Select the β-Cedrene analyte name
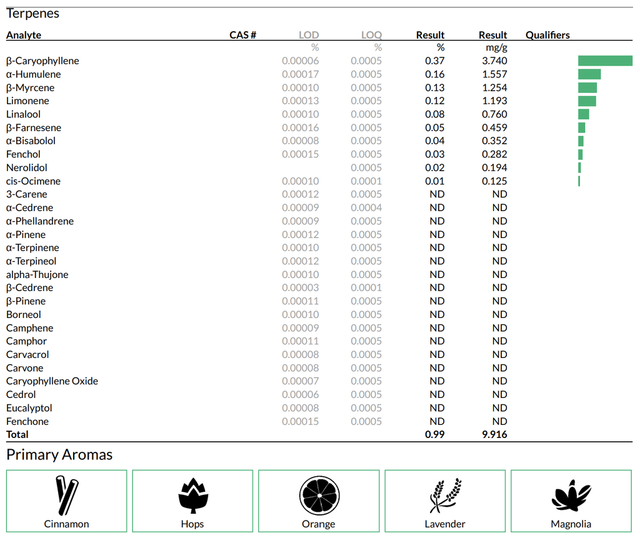Image resolution: width=640 pixels, height=536 pixels. 29,288
